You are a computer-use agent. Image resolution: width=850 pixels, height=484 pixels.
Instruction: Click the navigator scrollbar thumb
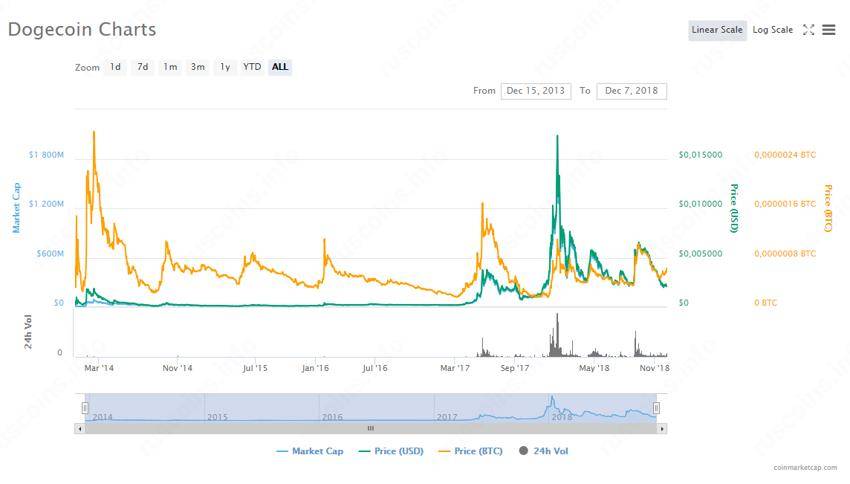pyautogui.click(x=371, y=428)
